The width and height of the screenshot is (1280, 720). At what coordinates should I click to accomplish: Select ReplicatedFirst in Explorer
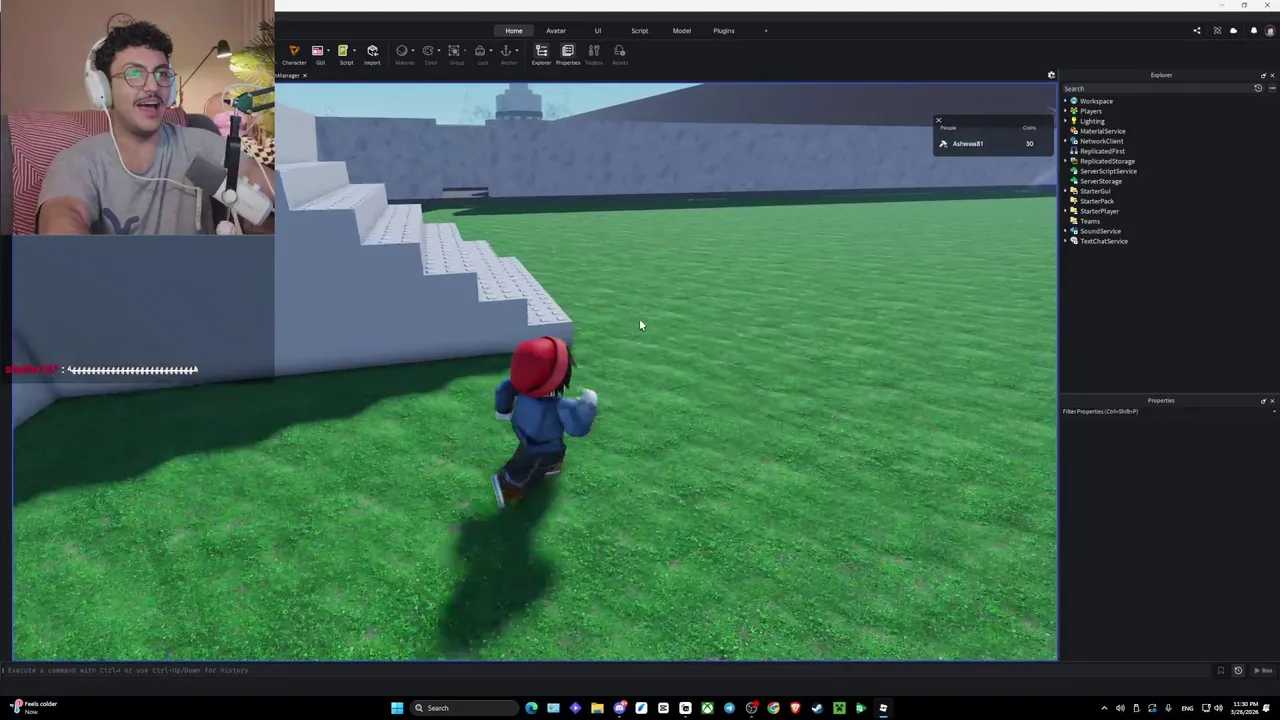click(1102, 151)
